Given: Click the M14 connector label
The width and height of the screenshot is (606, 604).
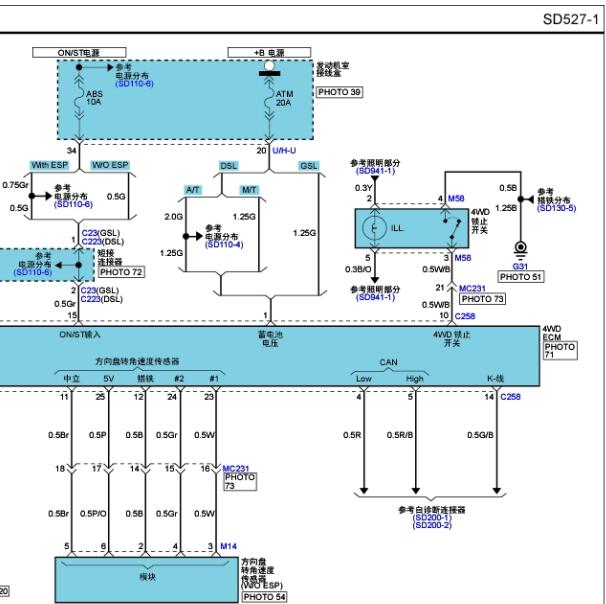Looking at the screenshot, I should click(228, 546).
